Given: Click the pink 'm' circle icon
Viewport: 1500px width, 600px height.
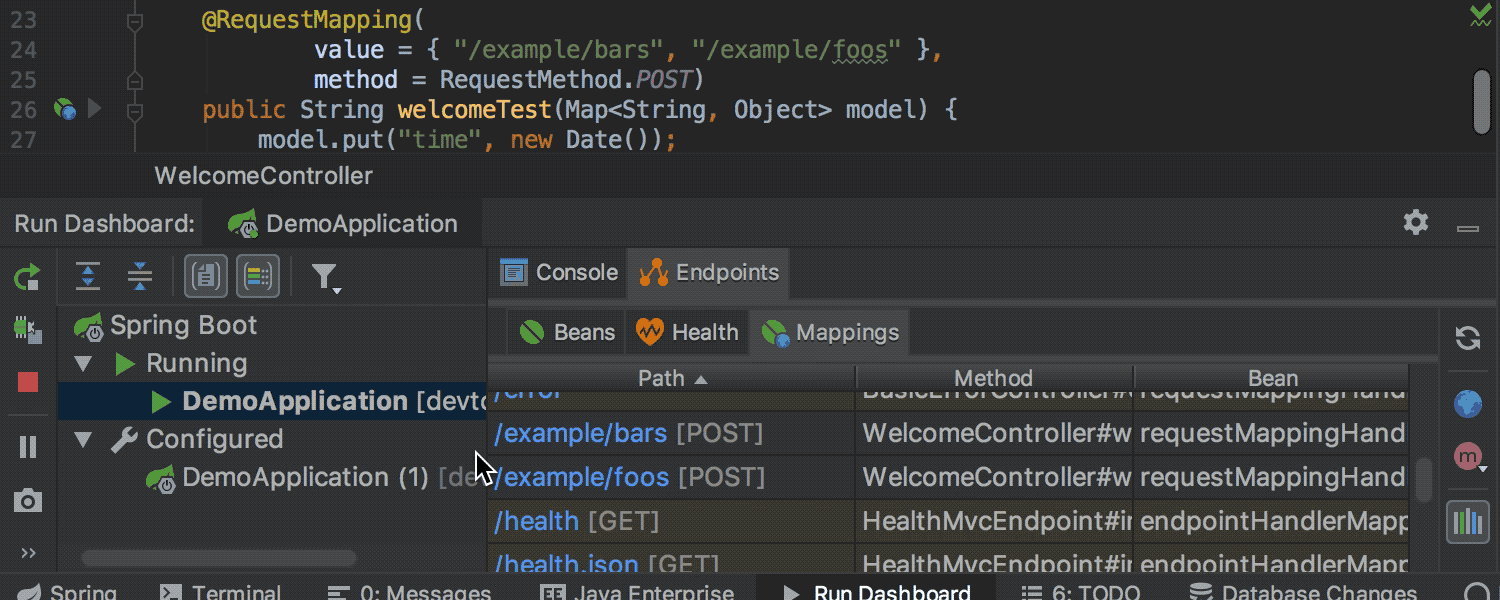Looking at the screenshot, I should point(1468,457).
